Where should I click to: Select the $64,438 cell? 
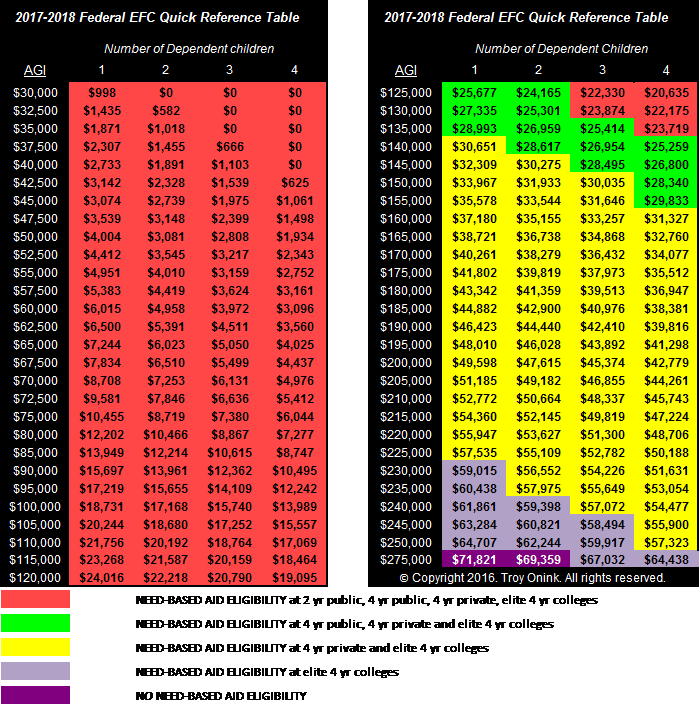666,560
